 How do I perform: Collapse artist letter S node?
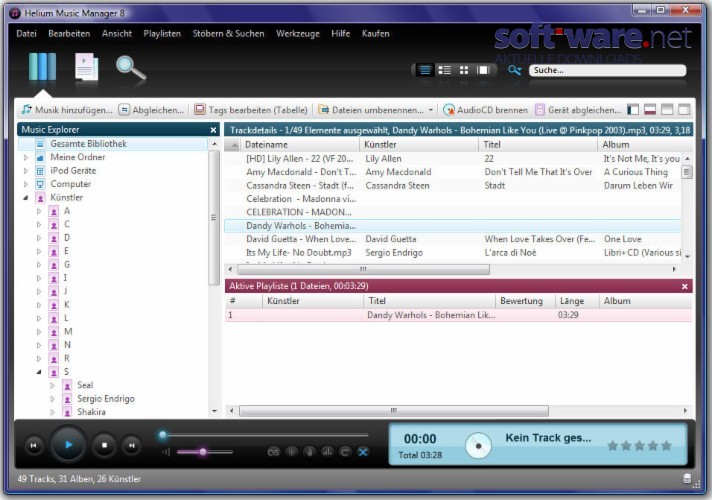click(39, 372)
